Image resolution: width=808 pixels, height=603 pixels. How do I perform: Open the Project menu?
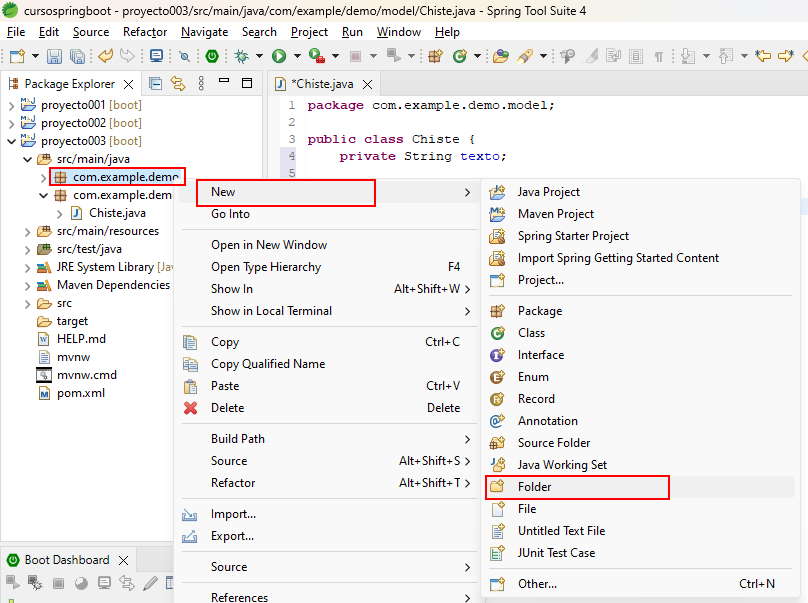(309, 32)
